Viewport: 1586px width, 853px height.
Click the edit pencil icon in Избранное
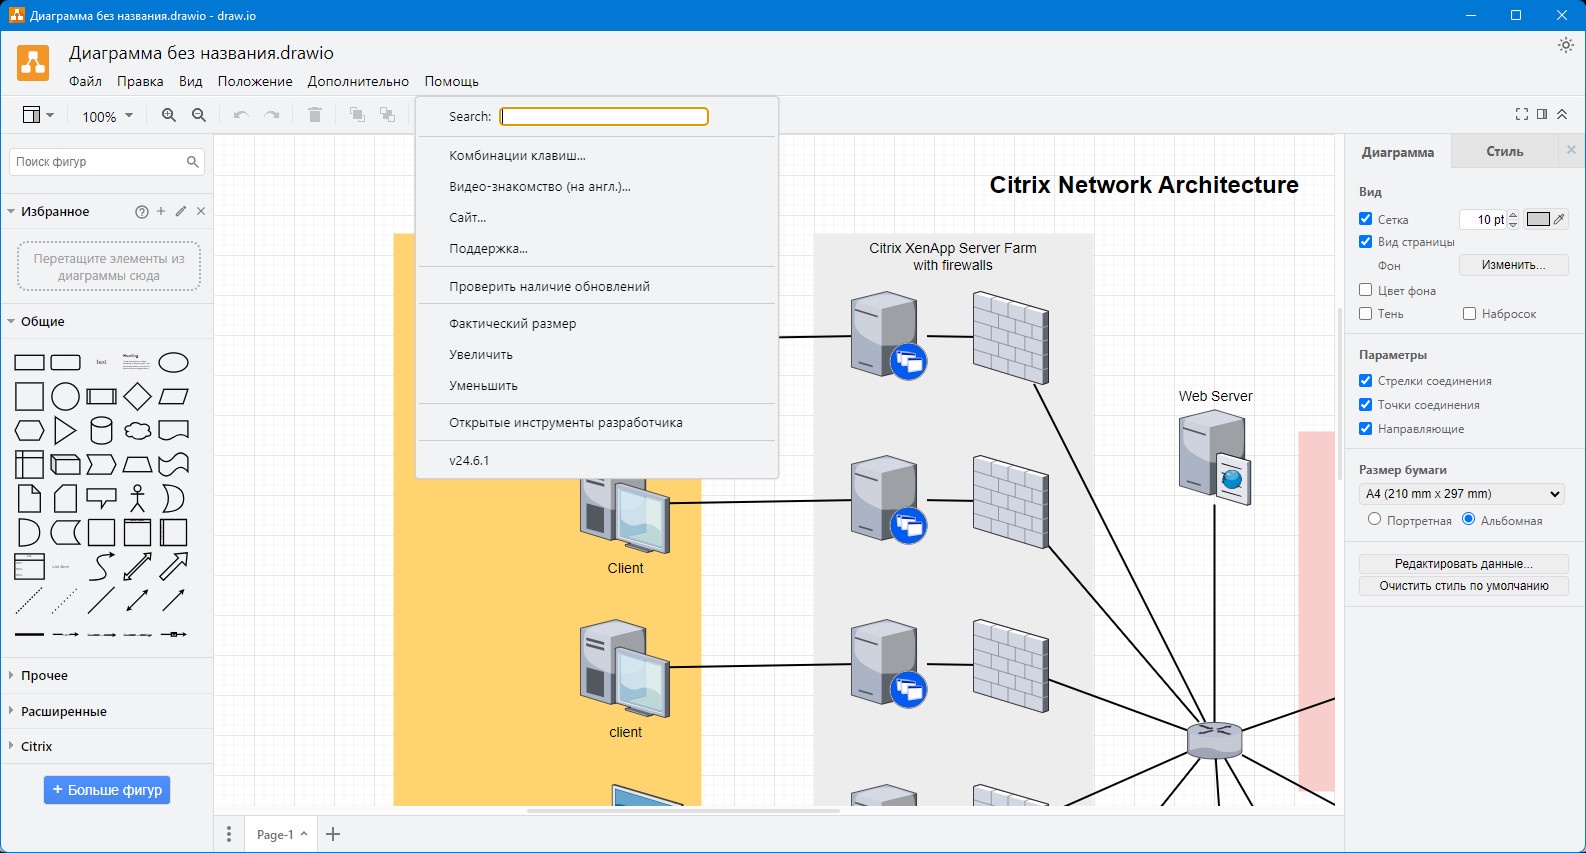[181, 212]
